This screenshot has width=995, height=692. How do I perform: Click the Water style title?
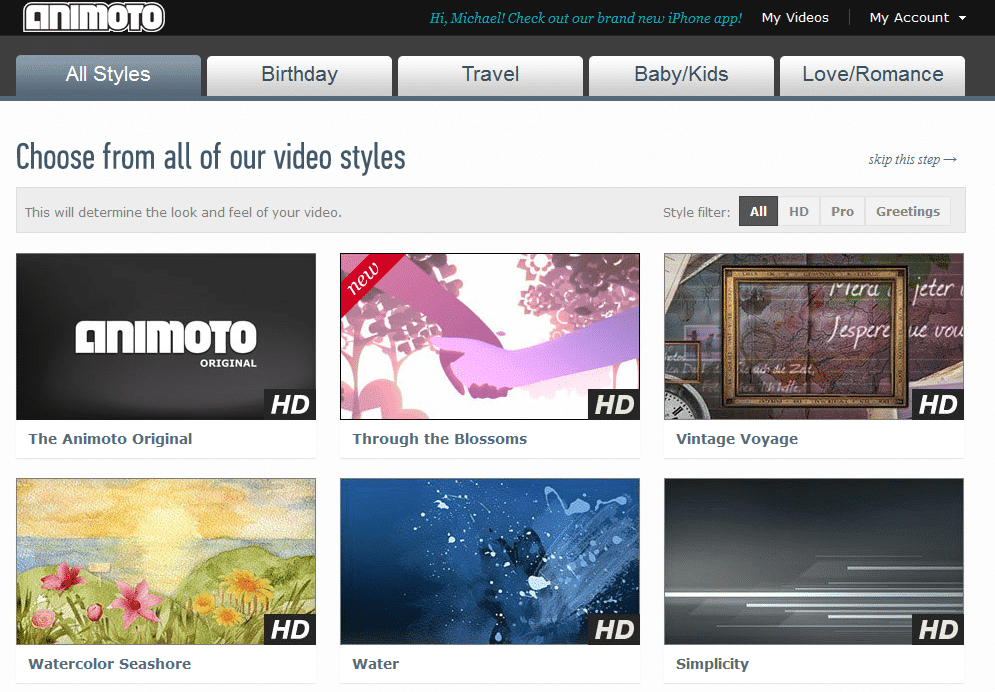[x=376, y=664]
